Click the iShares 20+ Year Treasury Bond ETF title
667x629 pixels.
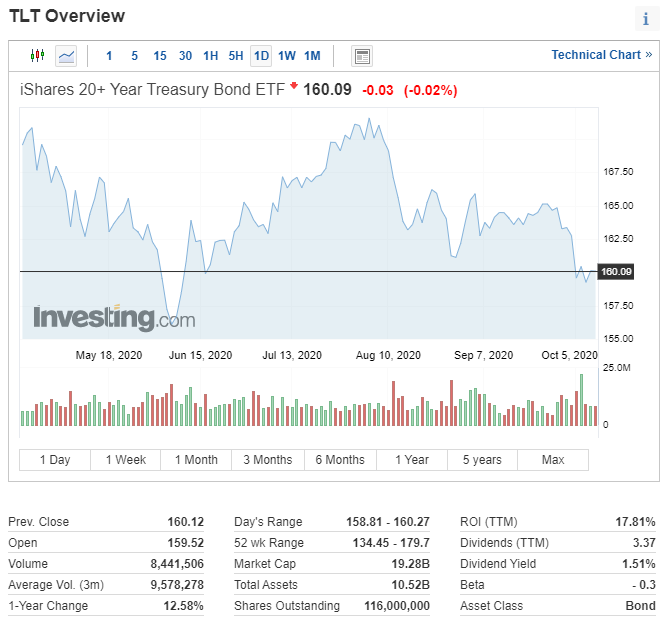[152, 90]
